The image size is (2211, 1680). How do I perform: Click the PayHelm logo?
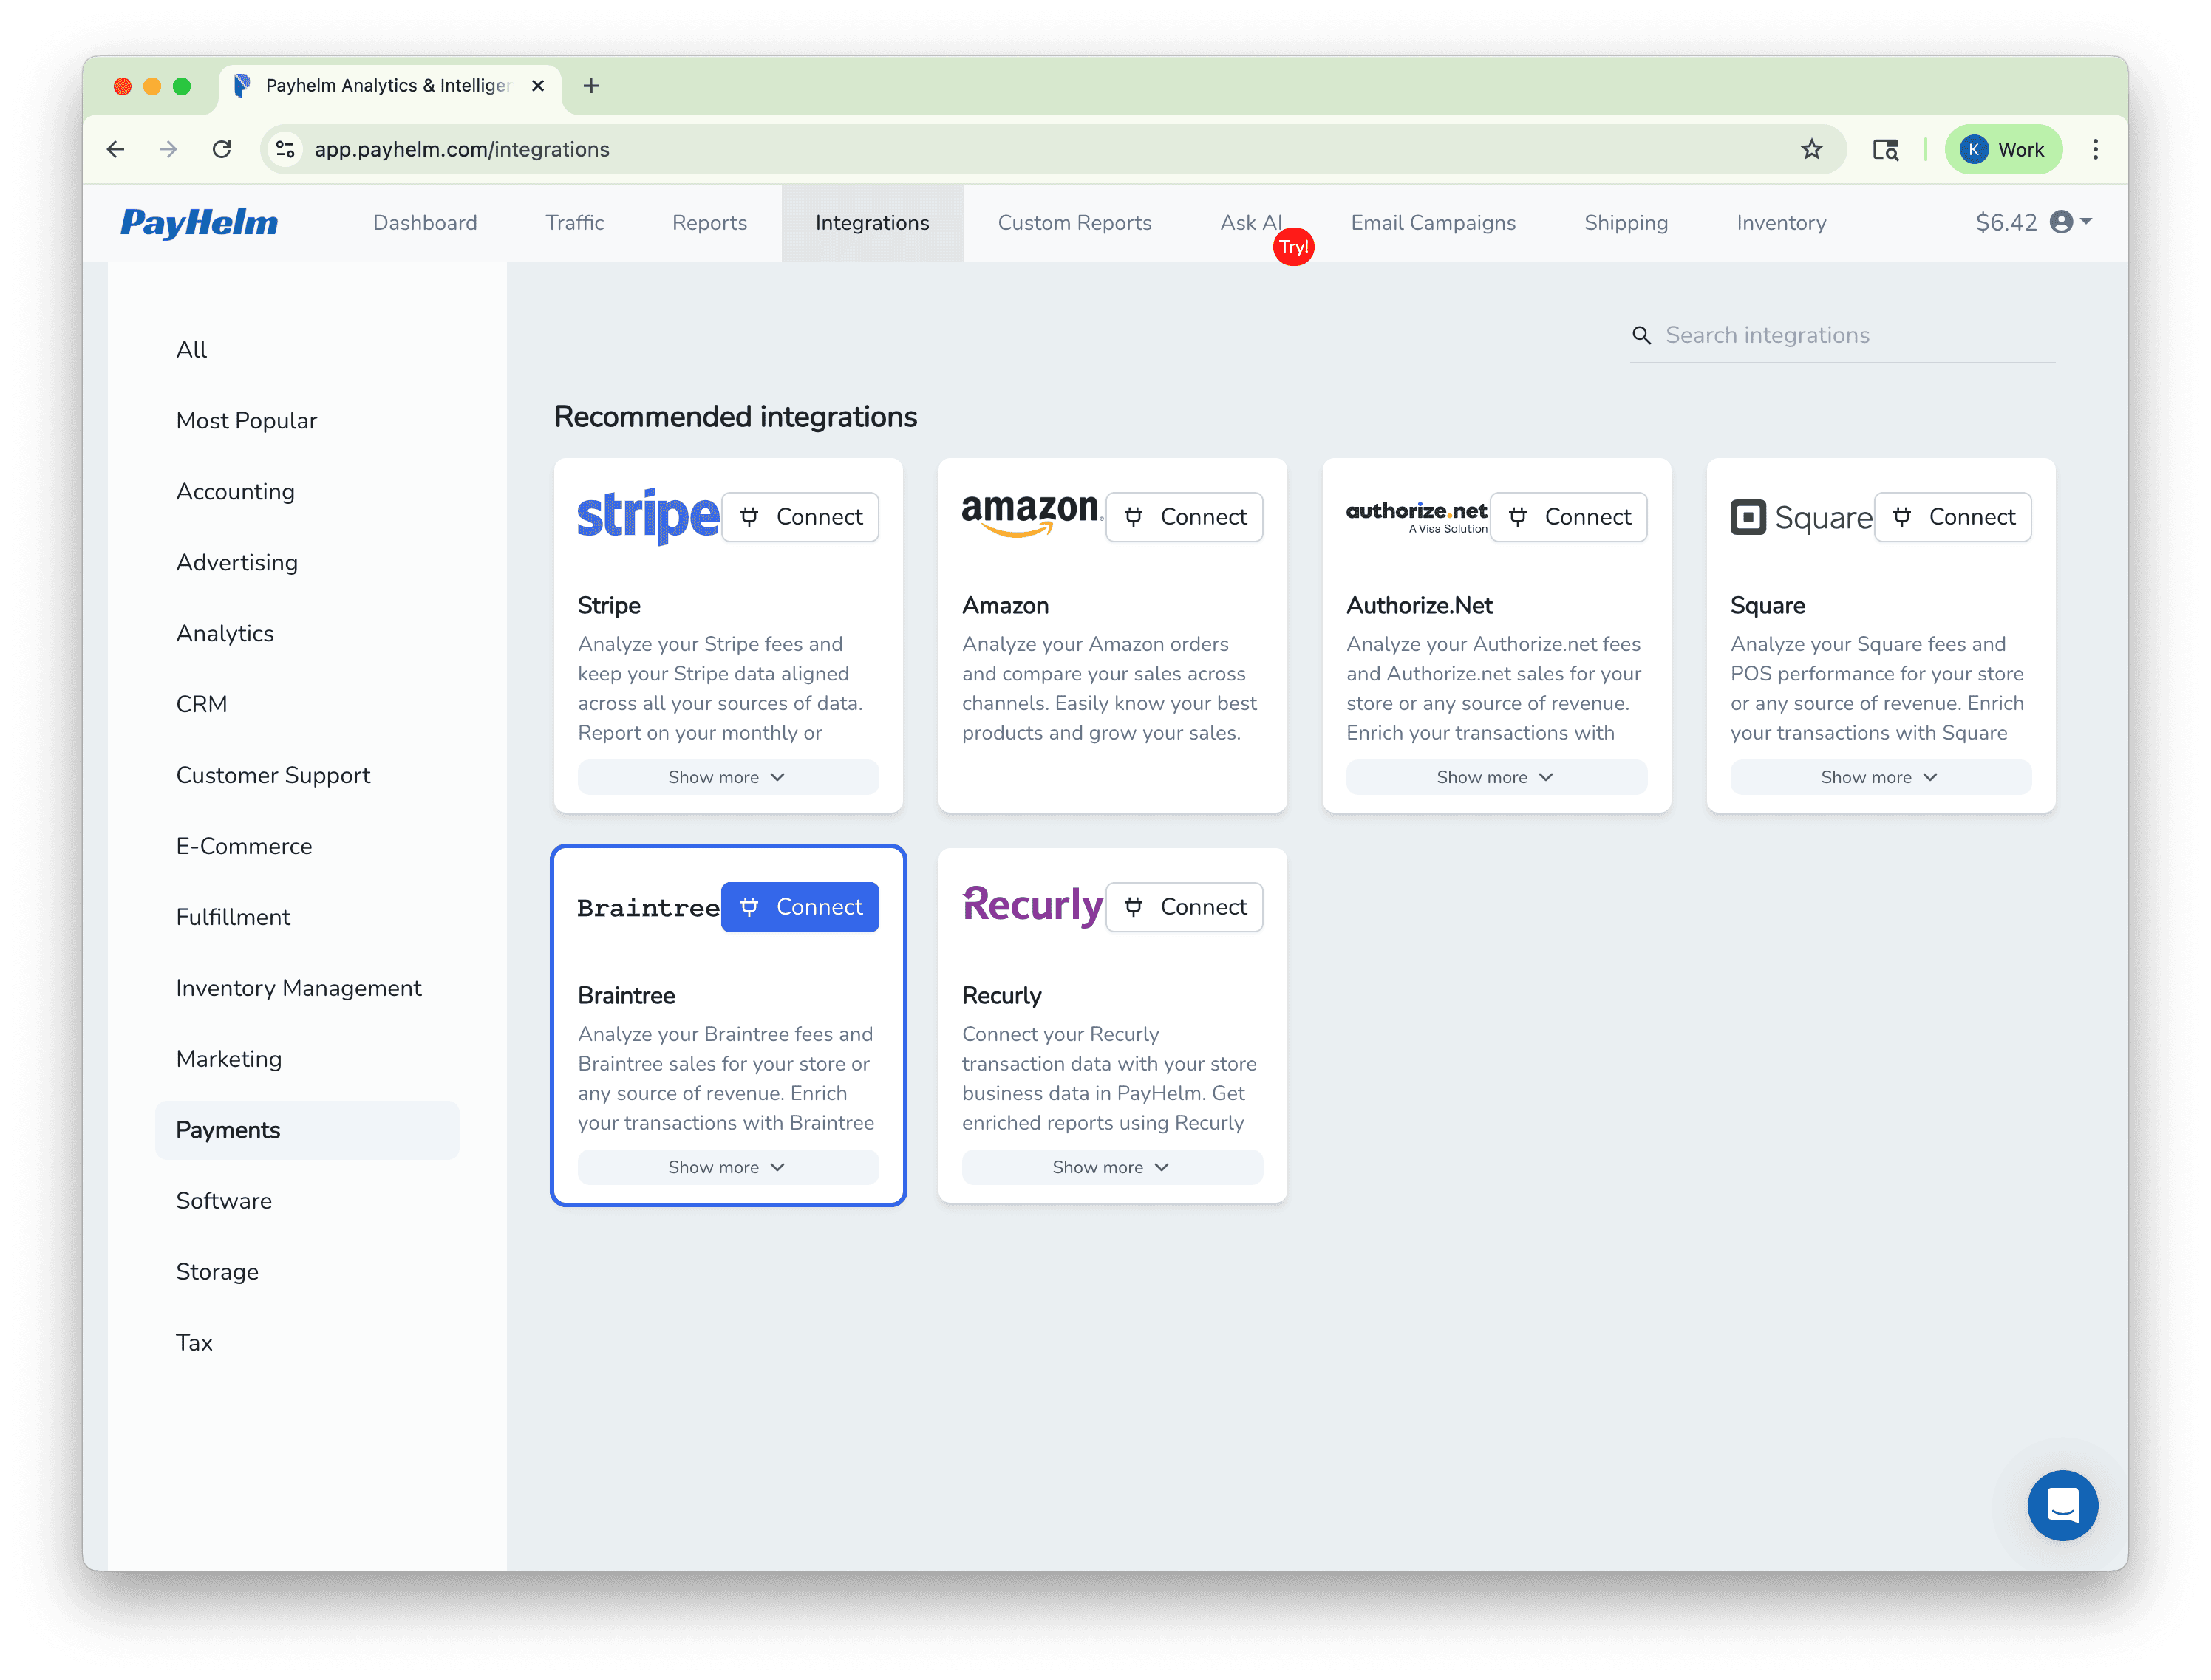(x=198, y=222)
